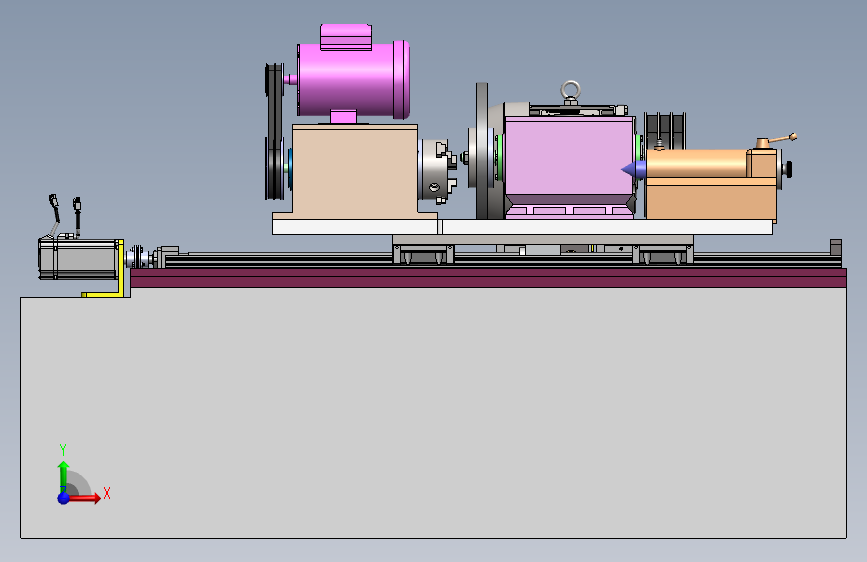Select the large gray machine base
The width and height of the screenshot is (867, 562).
[x=434, y=412]
